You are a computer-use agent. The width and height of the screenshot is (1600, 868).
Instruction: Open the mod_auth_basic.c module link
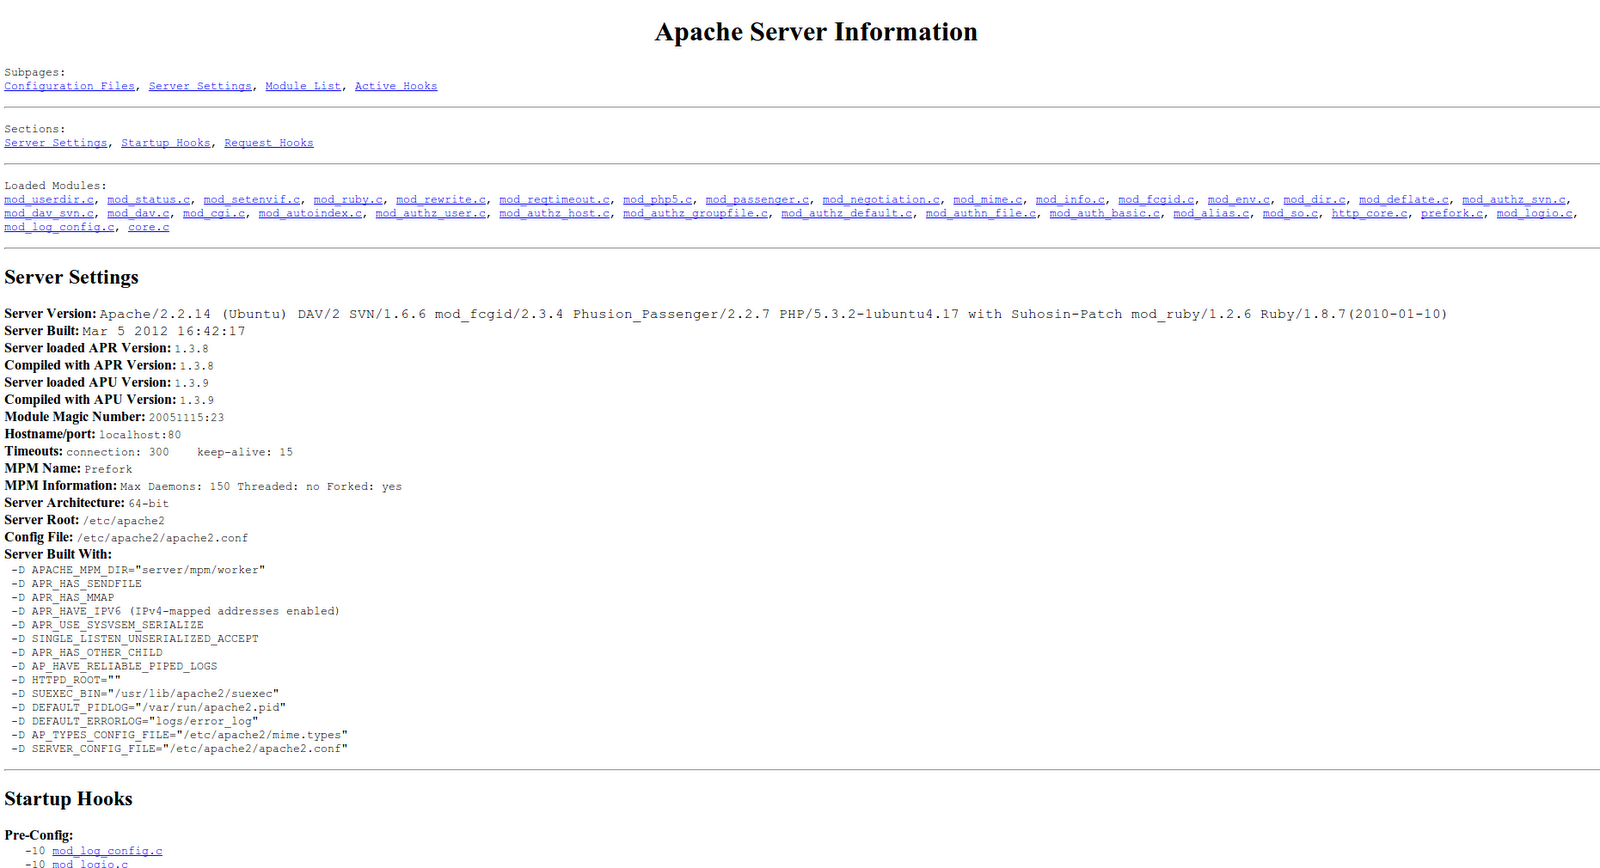coord(1105,214)
